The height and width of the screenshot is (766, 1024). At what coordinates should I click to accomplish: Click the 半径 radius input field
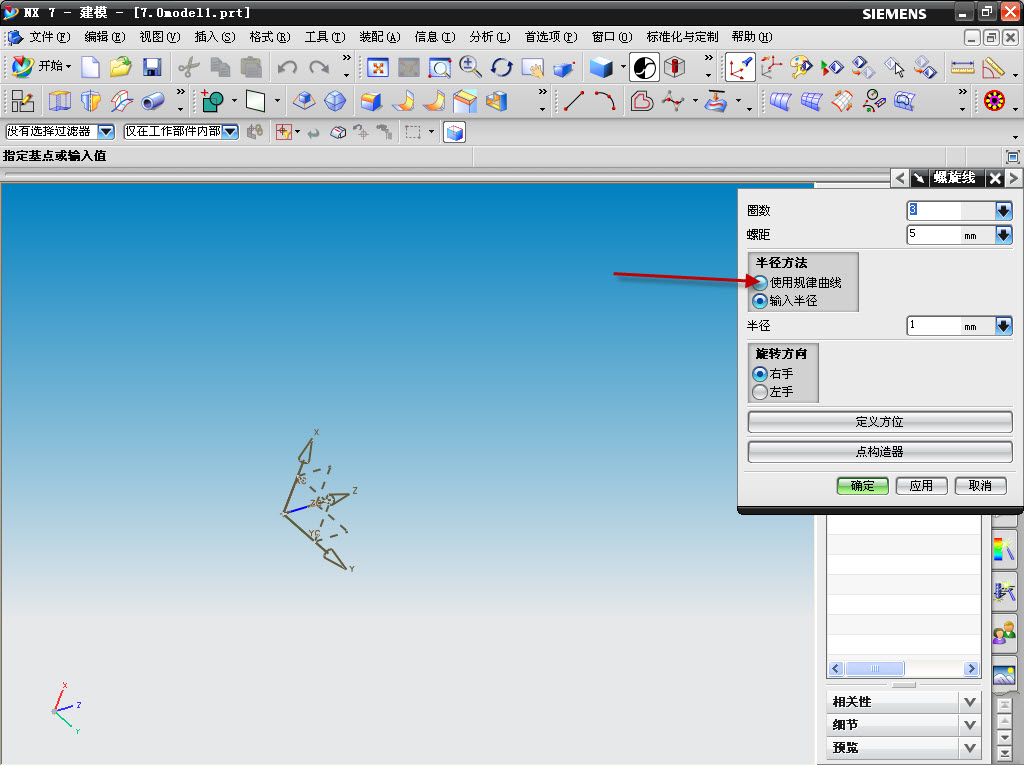(951, 325)
